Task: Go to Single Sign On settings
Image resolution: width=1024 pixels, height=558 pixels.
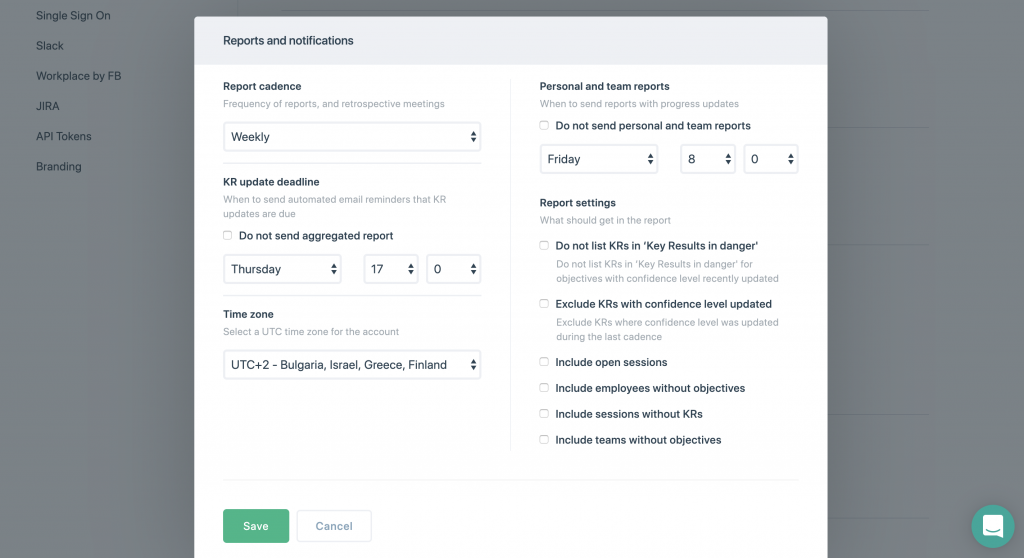Action: click(73, 16)
